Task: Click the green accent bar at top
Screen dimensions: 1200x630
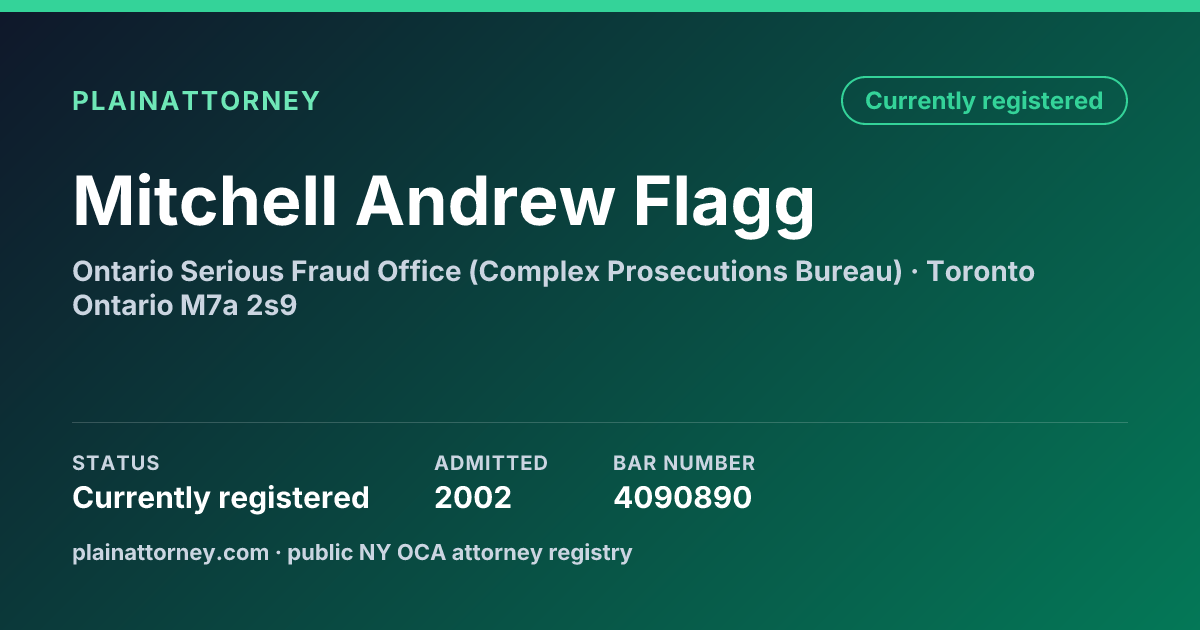Action: tap(600, 6)
